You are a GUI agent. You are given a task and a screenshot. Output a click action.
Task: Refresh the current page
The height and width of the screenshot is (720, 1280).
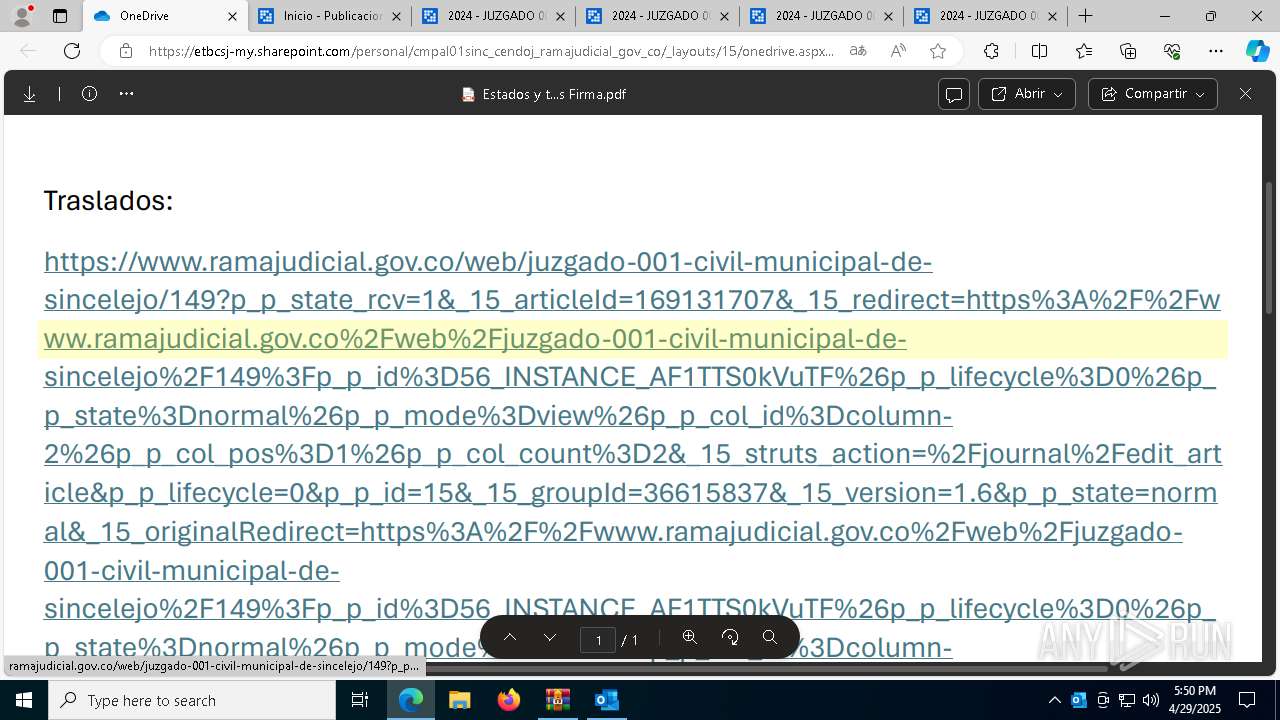72,51
